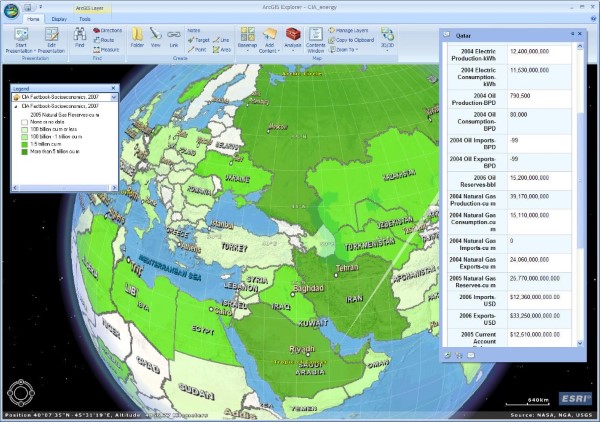This screenshot has height=422, width=600.
Task: Open the ArcGIS Explorer application globe button
Action: (11, 11)
